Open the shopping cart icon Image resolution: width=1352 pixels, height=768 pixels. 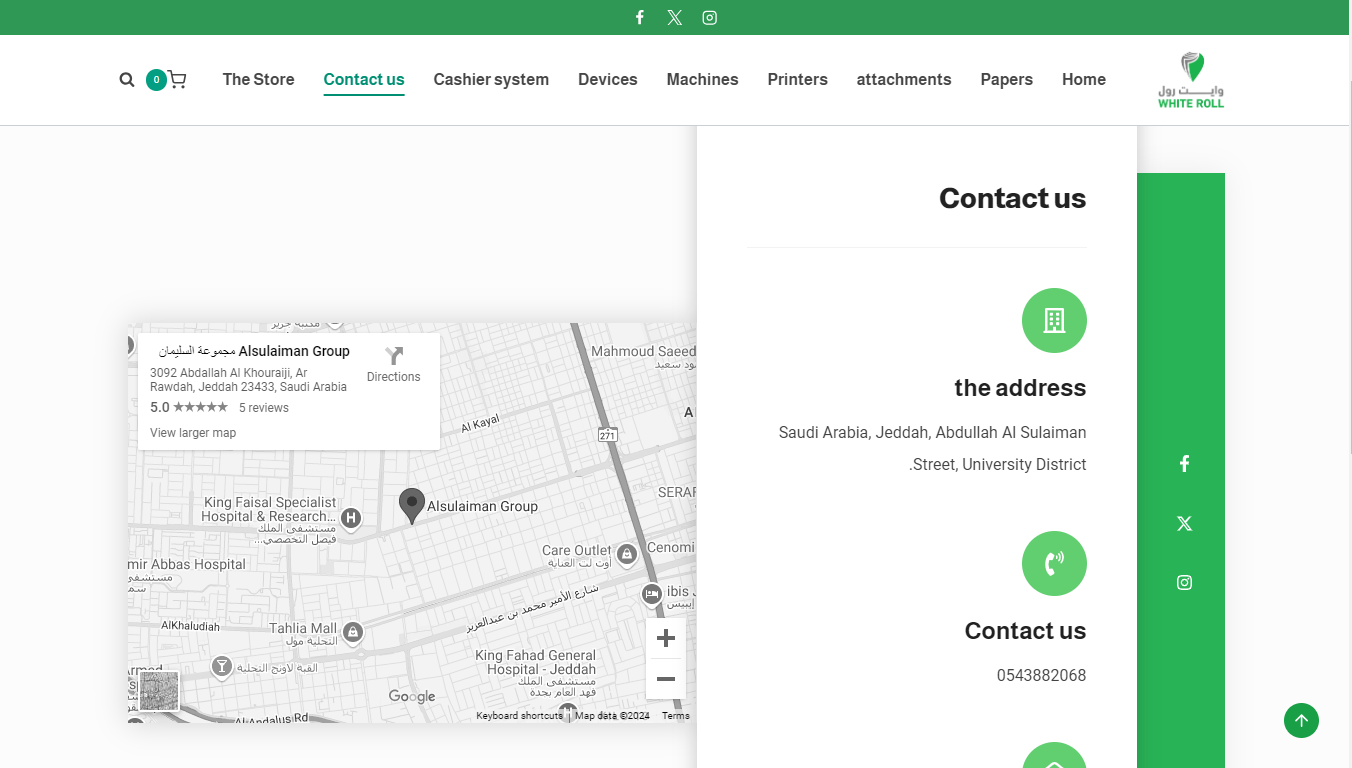click(x=177, y=80)
